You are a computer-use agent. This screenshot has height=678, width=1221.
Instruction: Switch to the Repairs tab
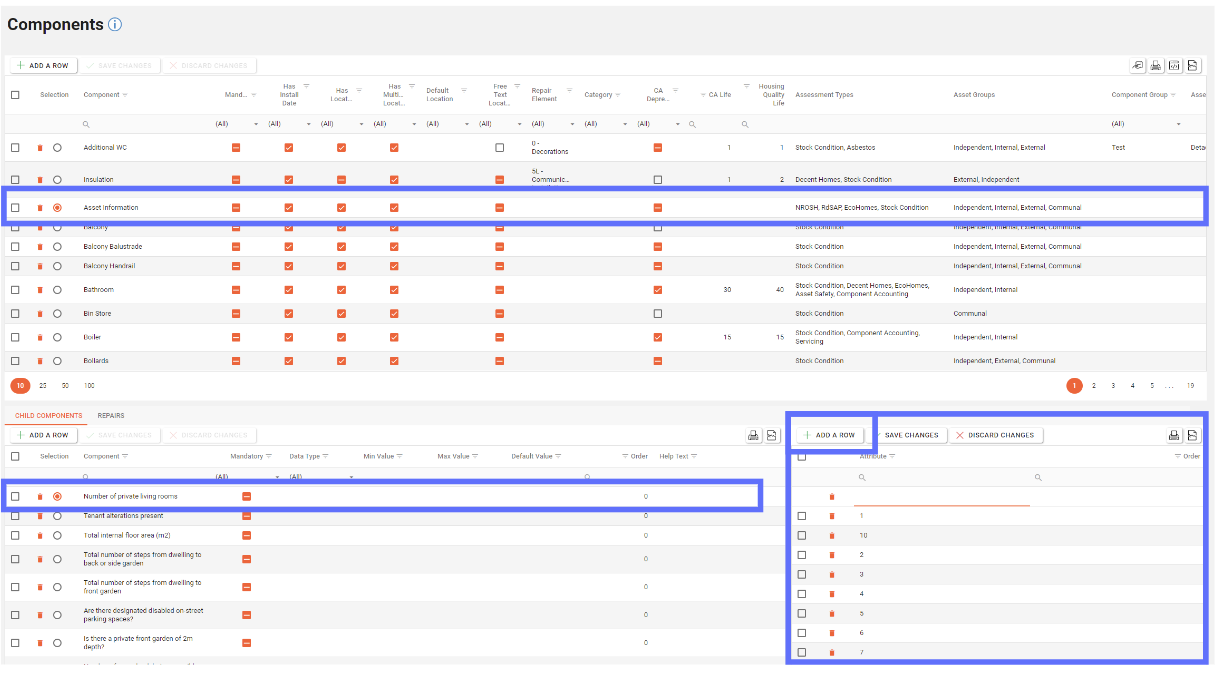click(x=110, y=415)
